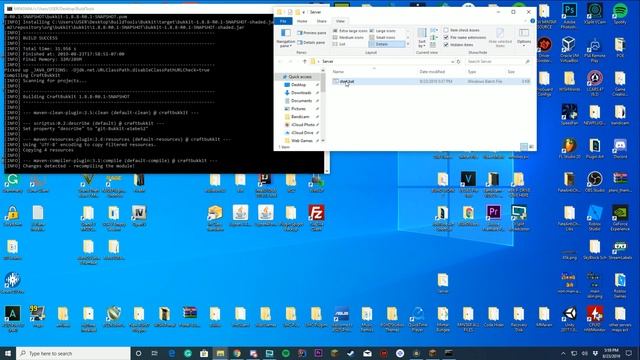Launch the Premiere Pro desktop shortcut

tap(493, 216)
